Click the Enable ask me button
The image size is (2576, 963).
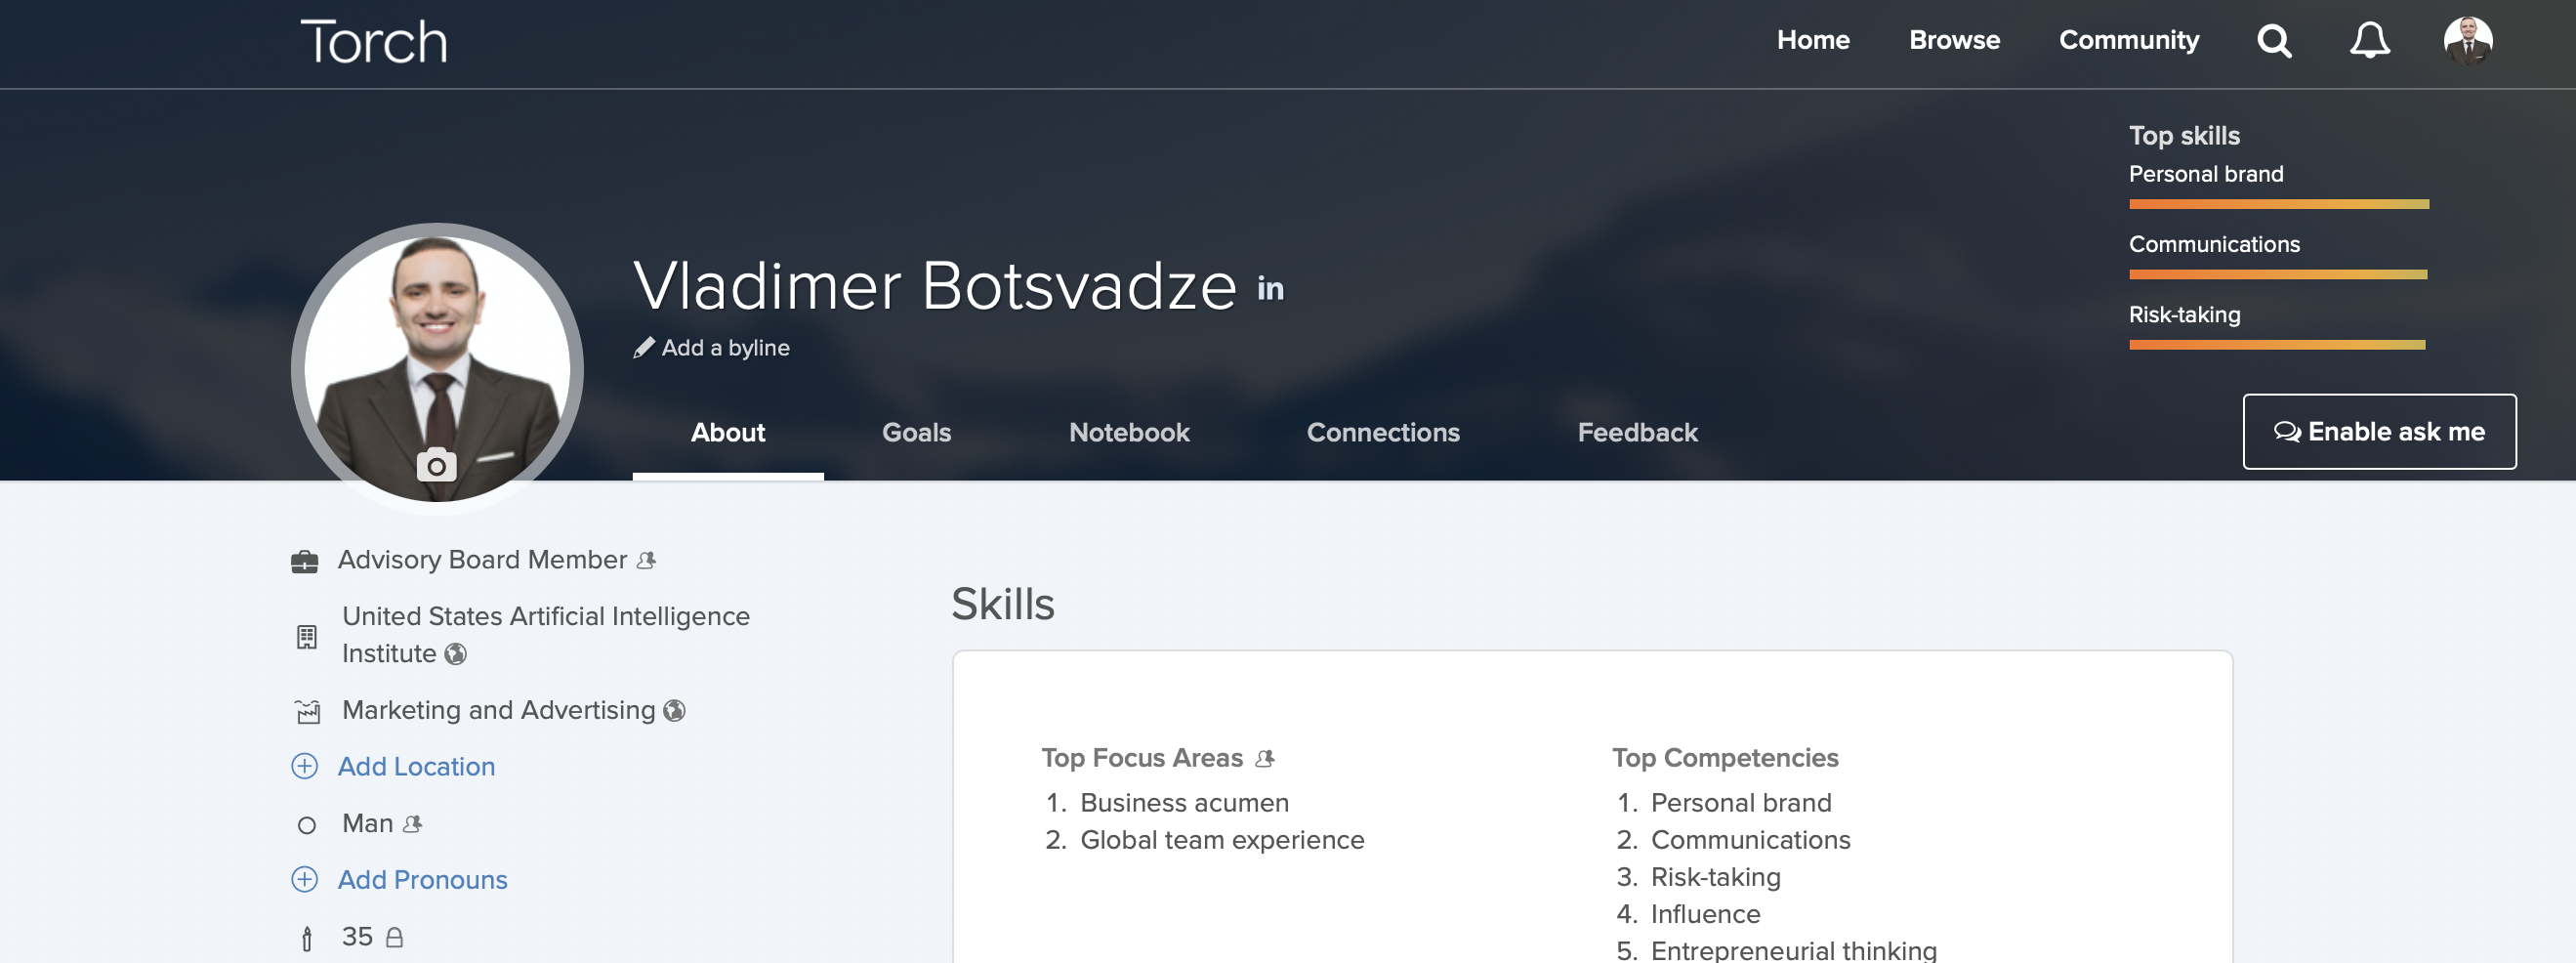point(2379,431)
